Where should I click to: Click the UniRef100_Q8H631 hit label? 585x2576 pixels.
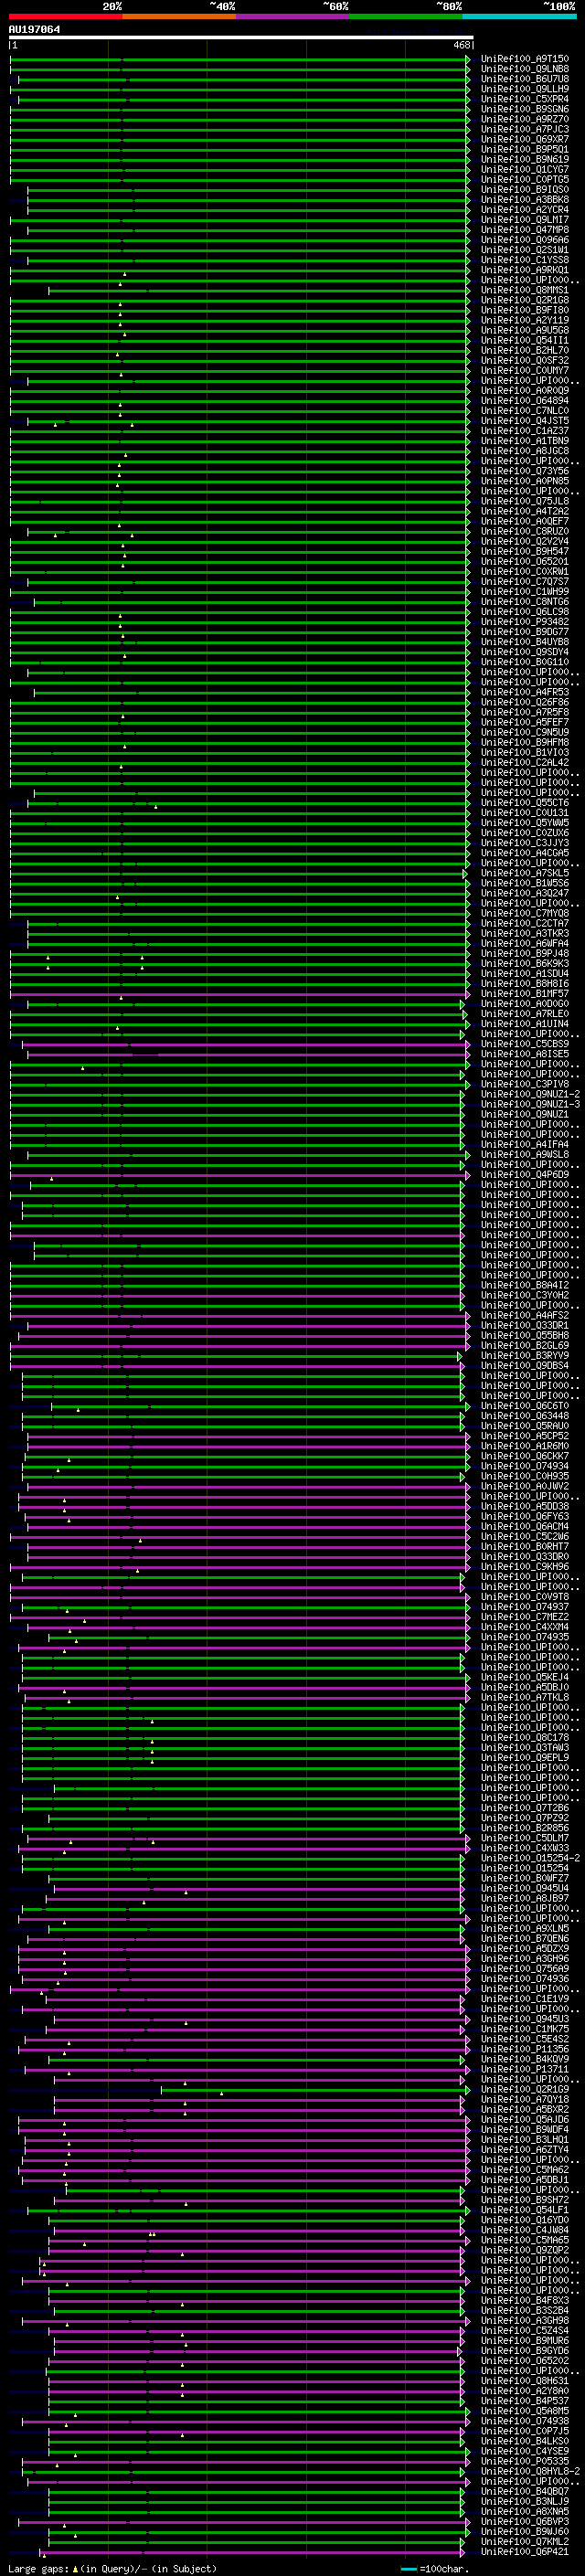tap(525, 2381)
